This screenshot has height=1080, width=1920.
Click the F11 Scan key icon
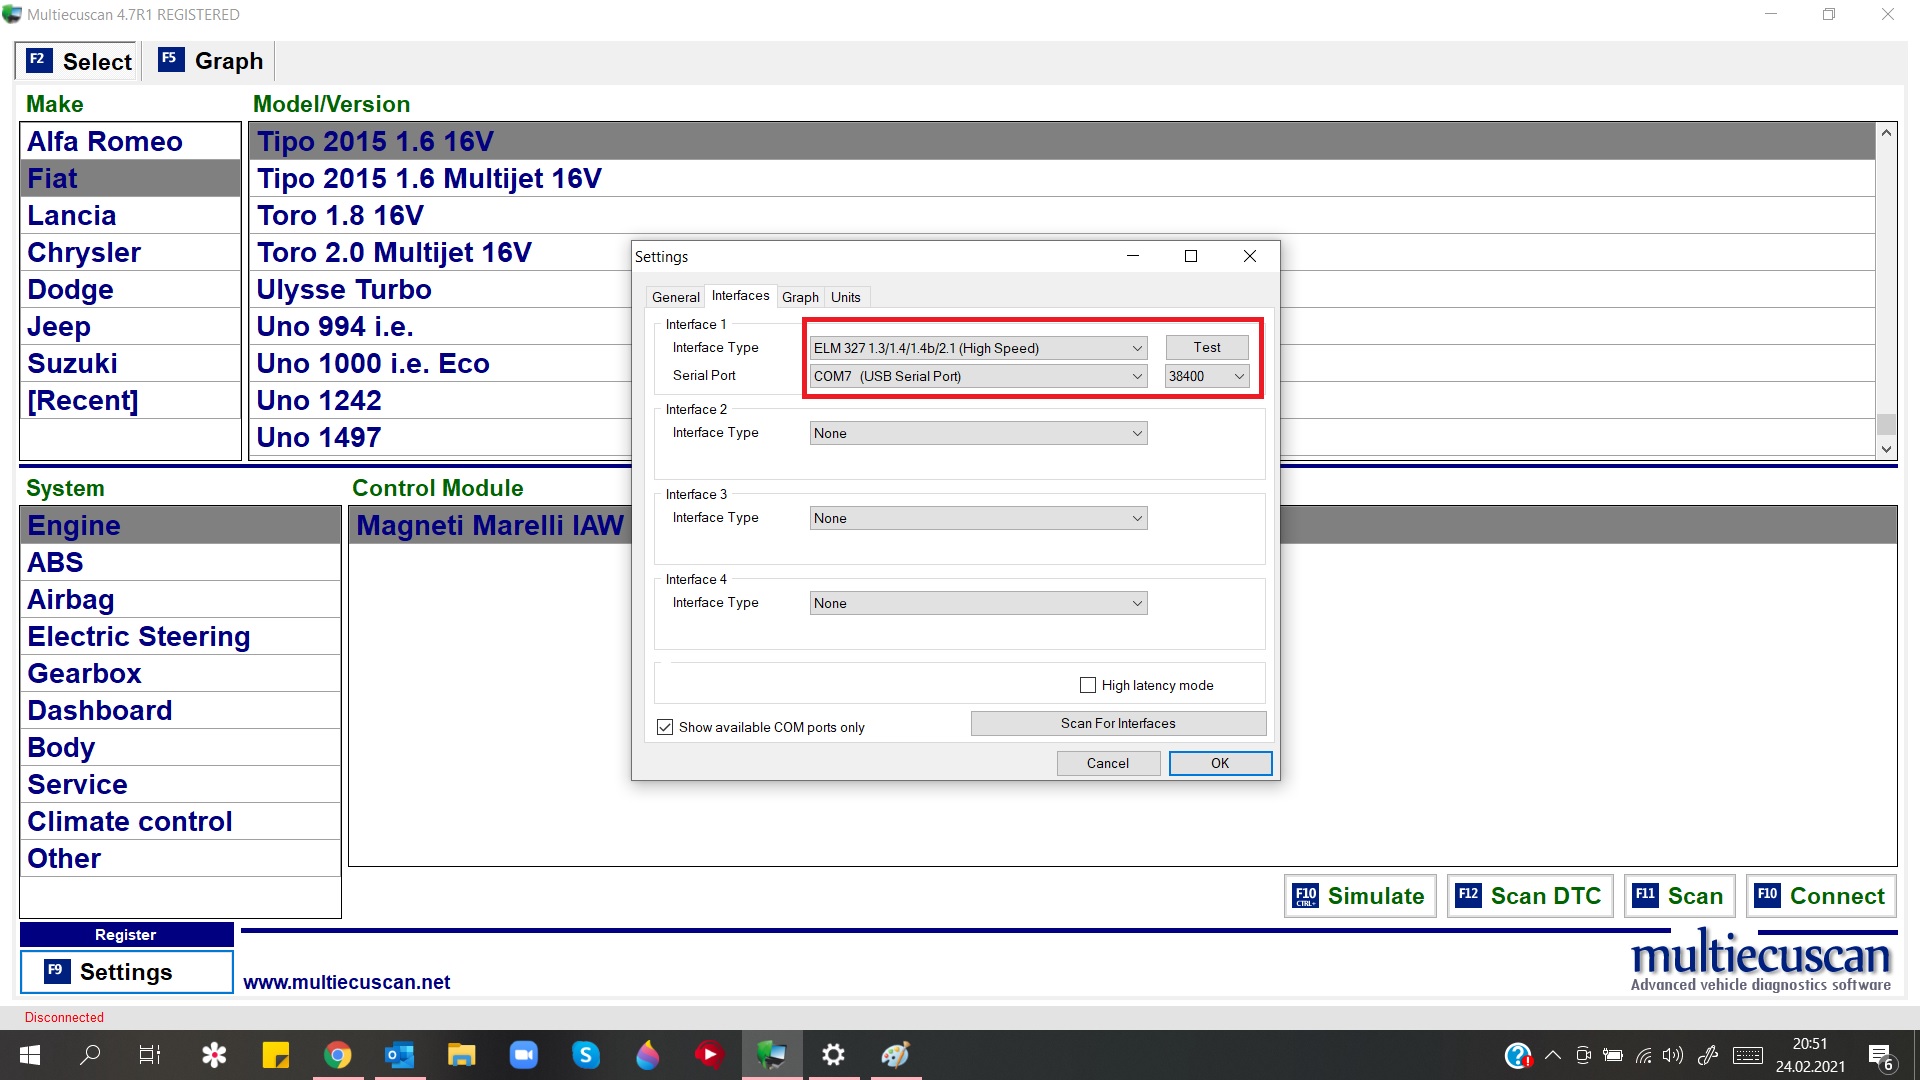pos(1645,895)
